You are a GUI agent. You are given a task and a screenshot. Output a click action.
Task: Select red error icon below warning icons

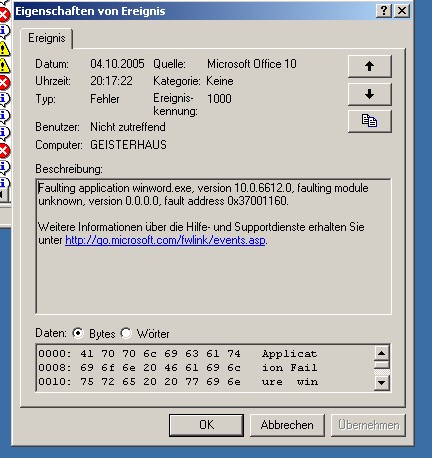[x=4, y=82]
